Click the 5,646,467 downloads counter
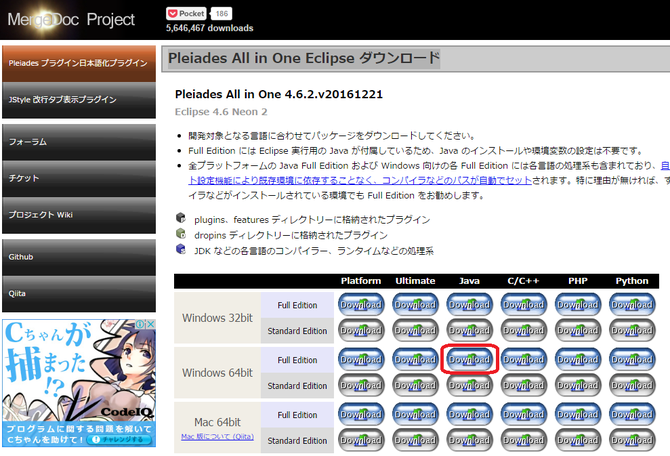The width and height of the screenshot is (670, 456). click(x=209, y=28)
